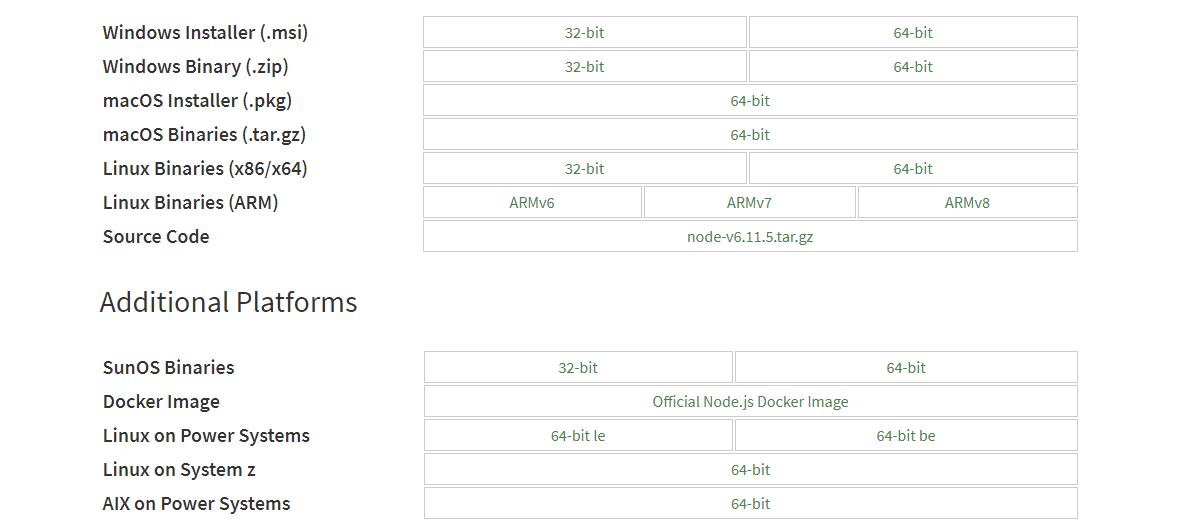The height and width of the screenshot is (530, 1177).
Task: Download Linux on System z 64-bit
Action: click(x=750, y=470)
